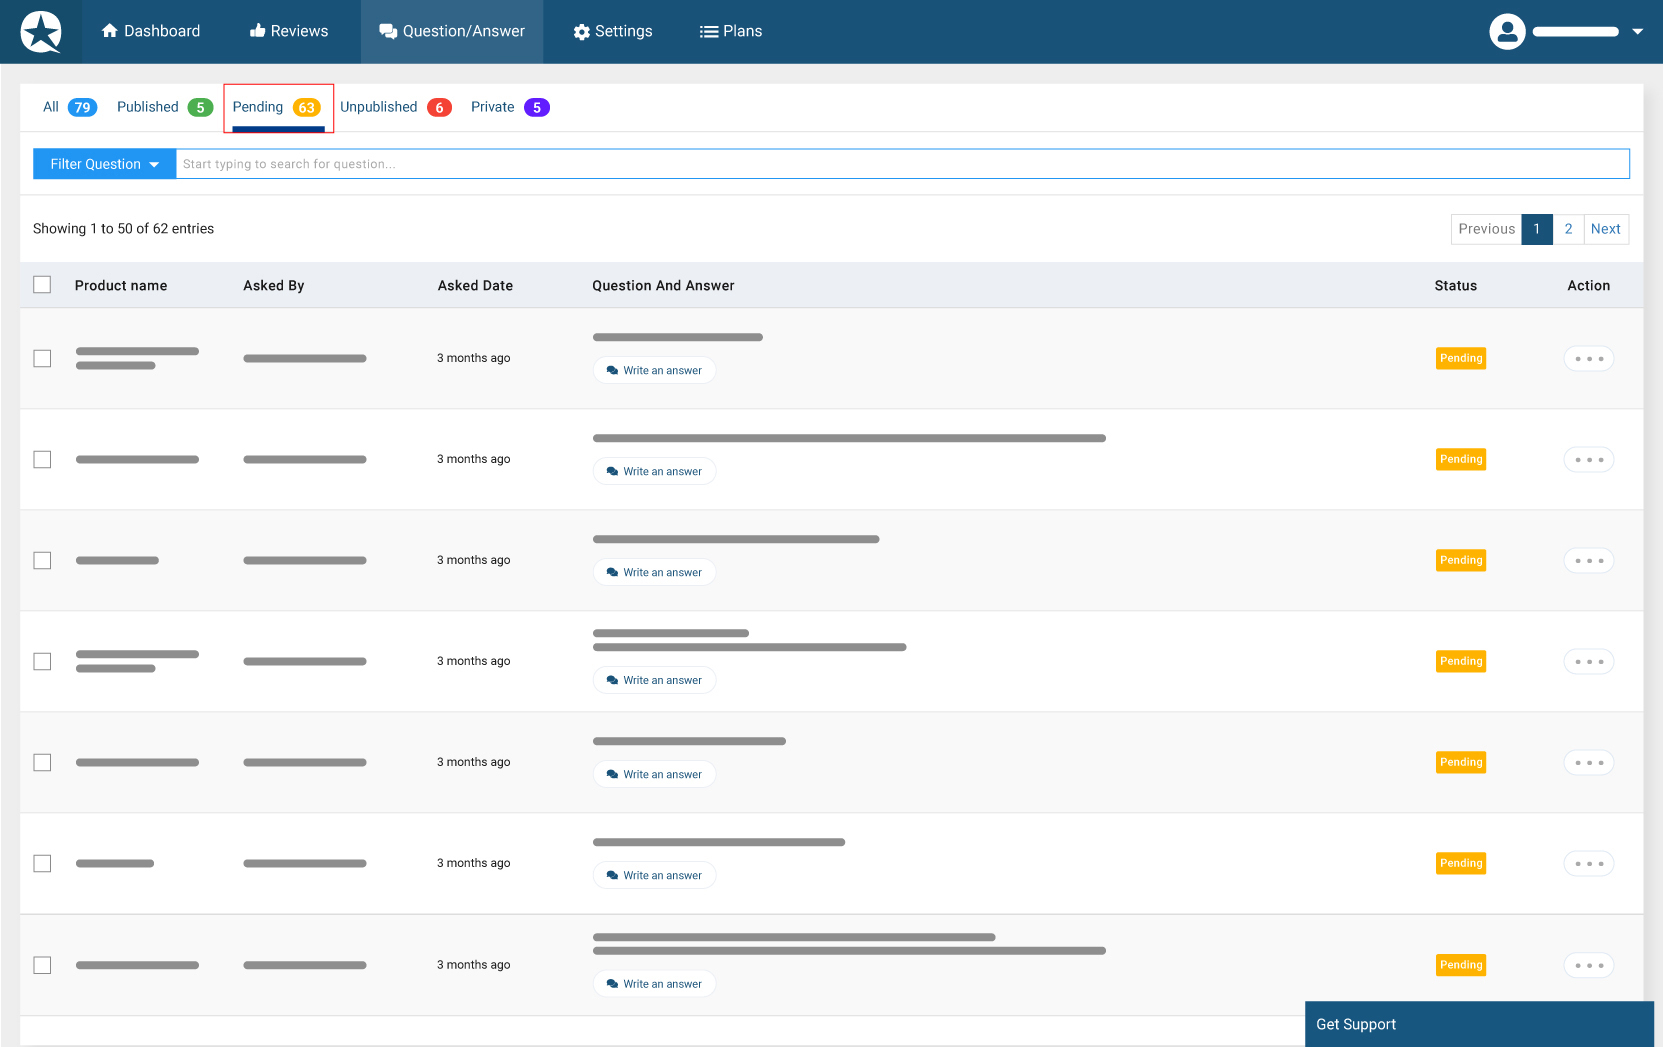Open the second row's three-dot action menu
1663x1047 pixels.
(x=1589, y=459)
